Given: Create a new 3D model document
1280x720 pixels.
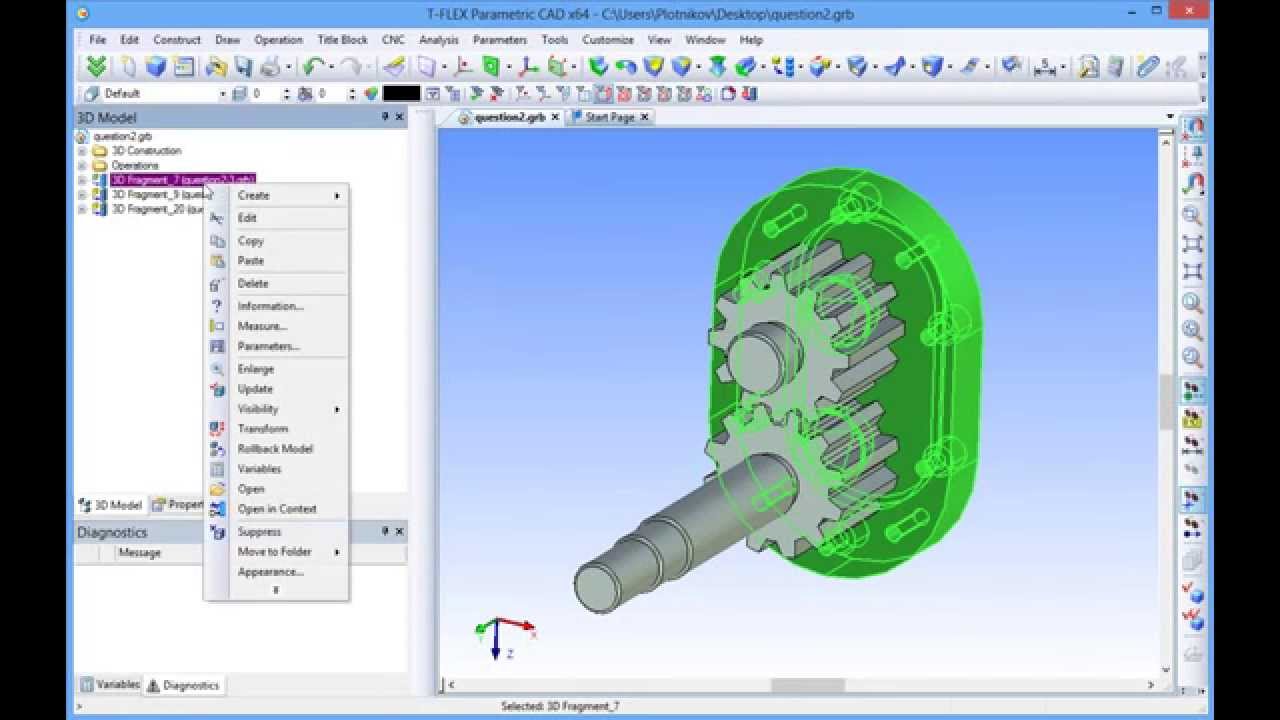Looking at the screenshot, I should [156, 67].
